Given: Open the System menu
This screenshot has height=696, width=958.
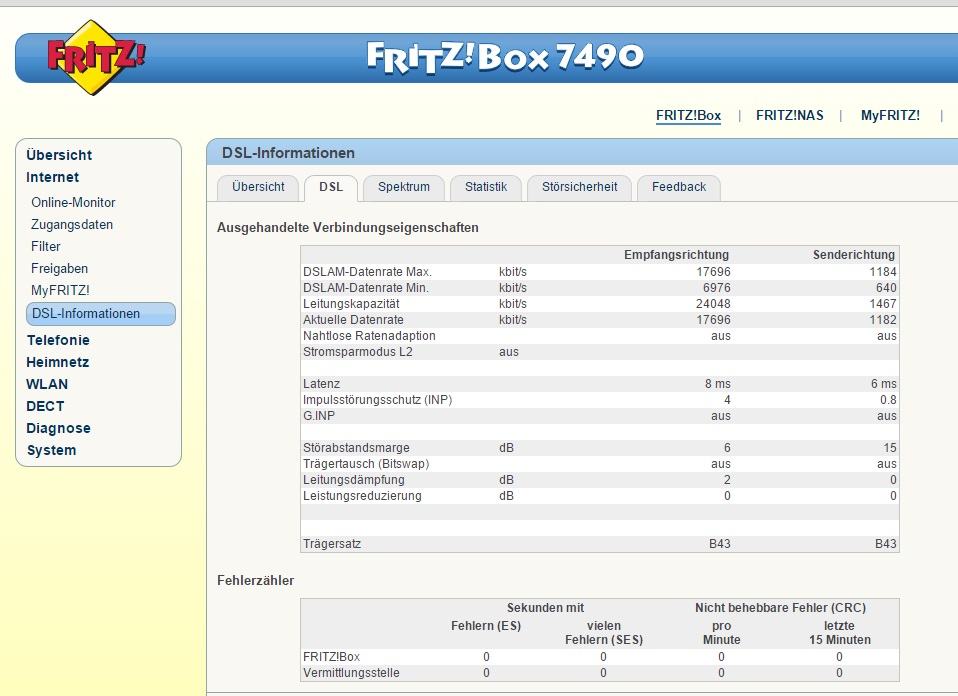Looking at the screenshot, I should (51, 450).
